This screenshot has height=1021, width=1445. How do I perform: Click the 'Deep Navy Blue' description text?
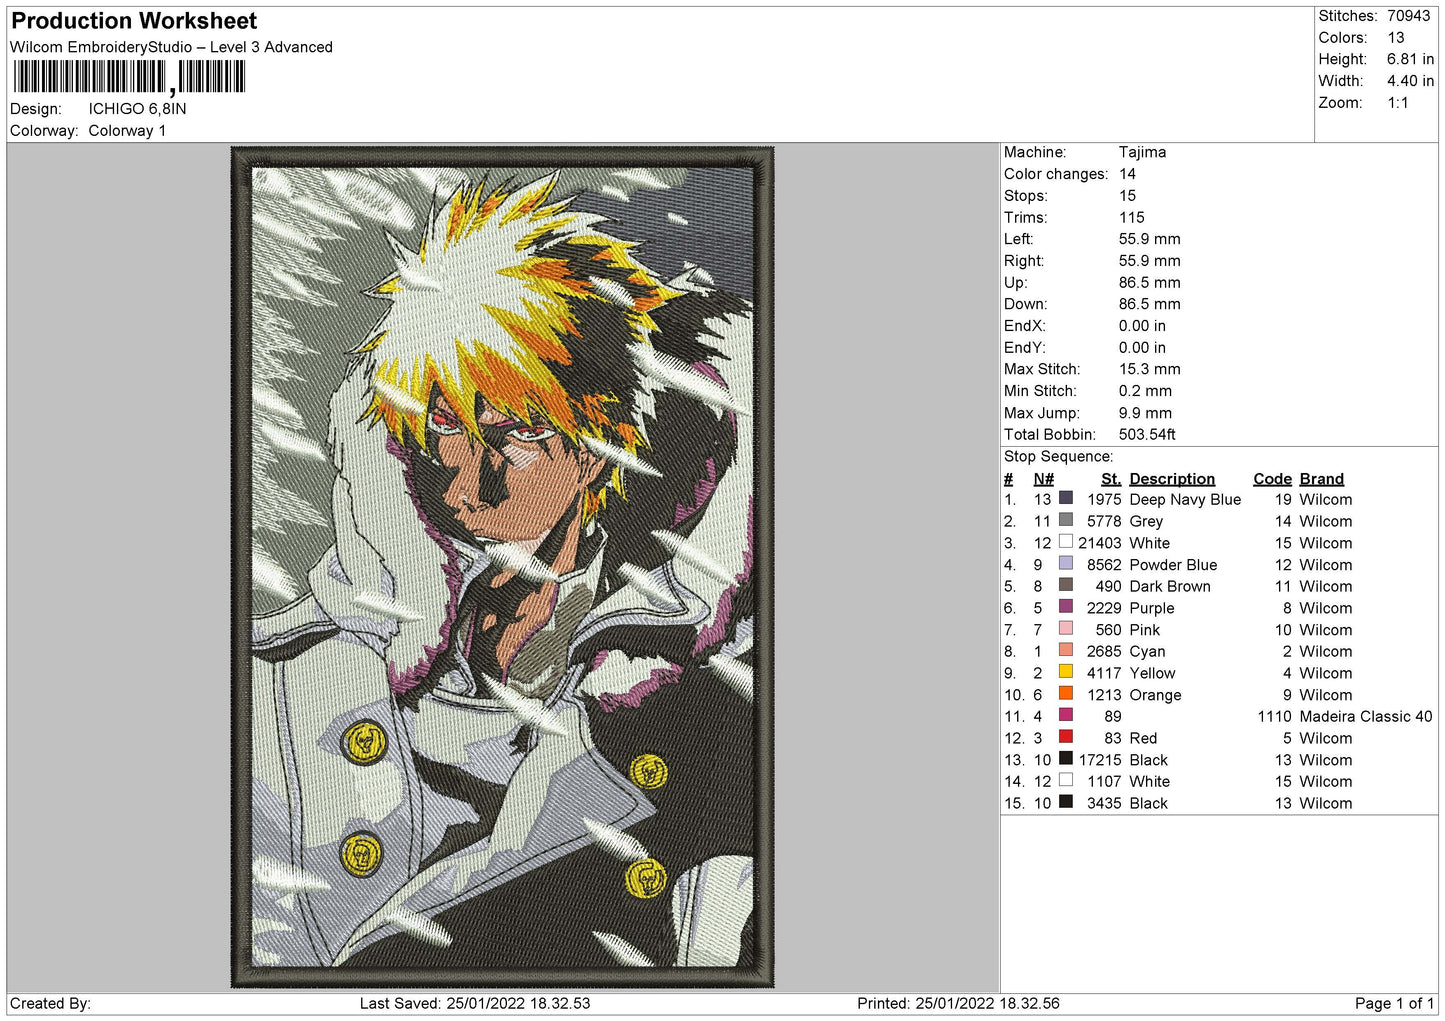[1185, 500]
